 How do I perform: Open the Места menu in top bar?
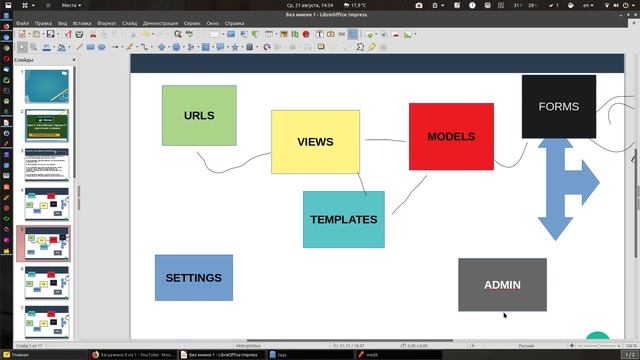point(71,5)
